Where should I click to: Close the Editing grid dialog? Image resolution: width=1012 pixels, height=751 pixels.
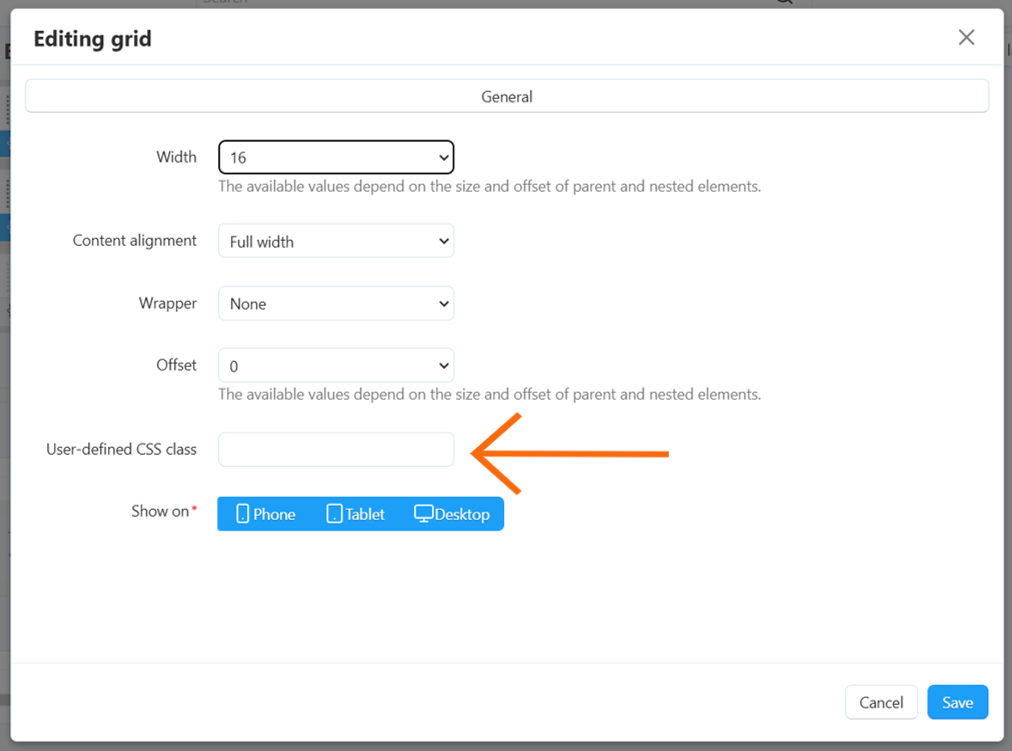pos(966,37)
